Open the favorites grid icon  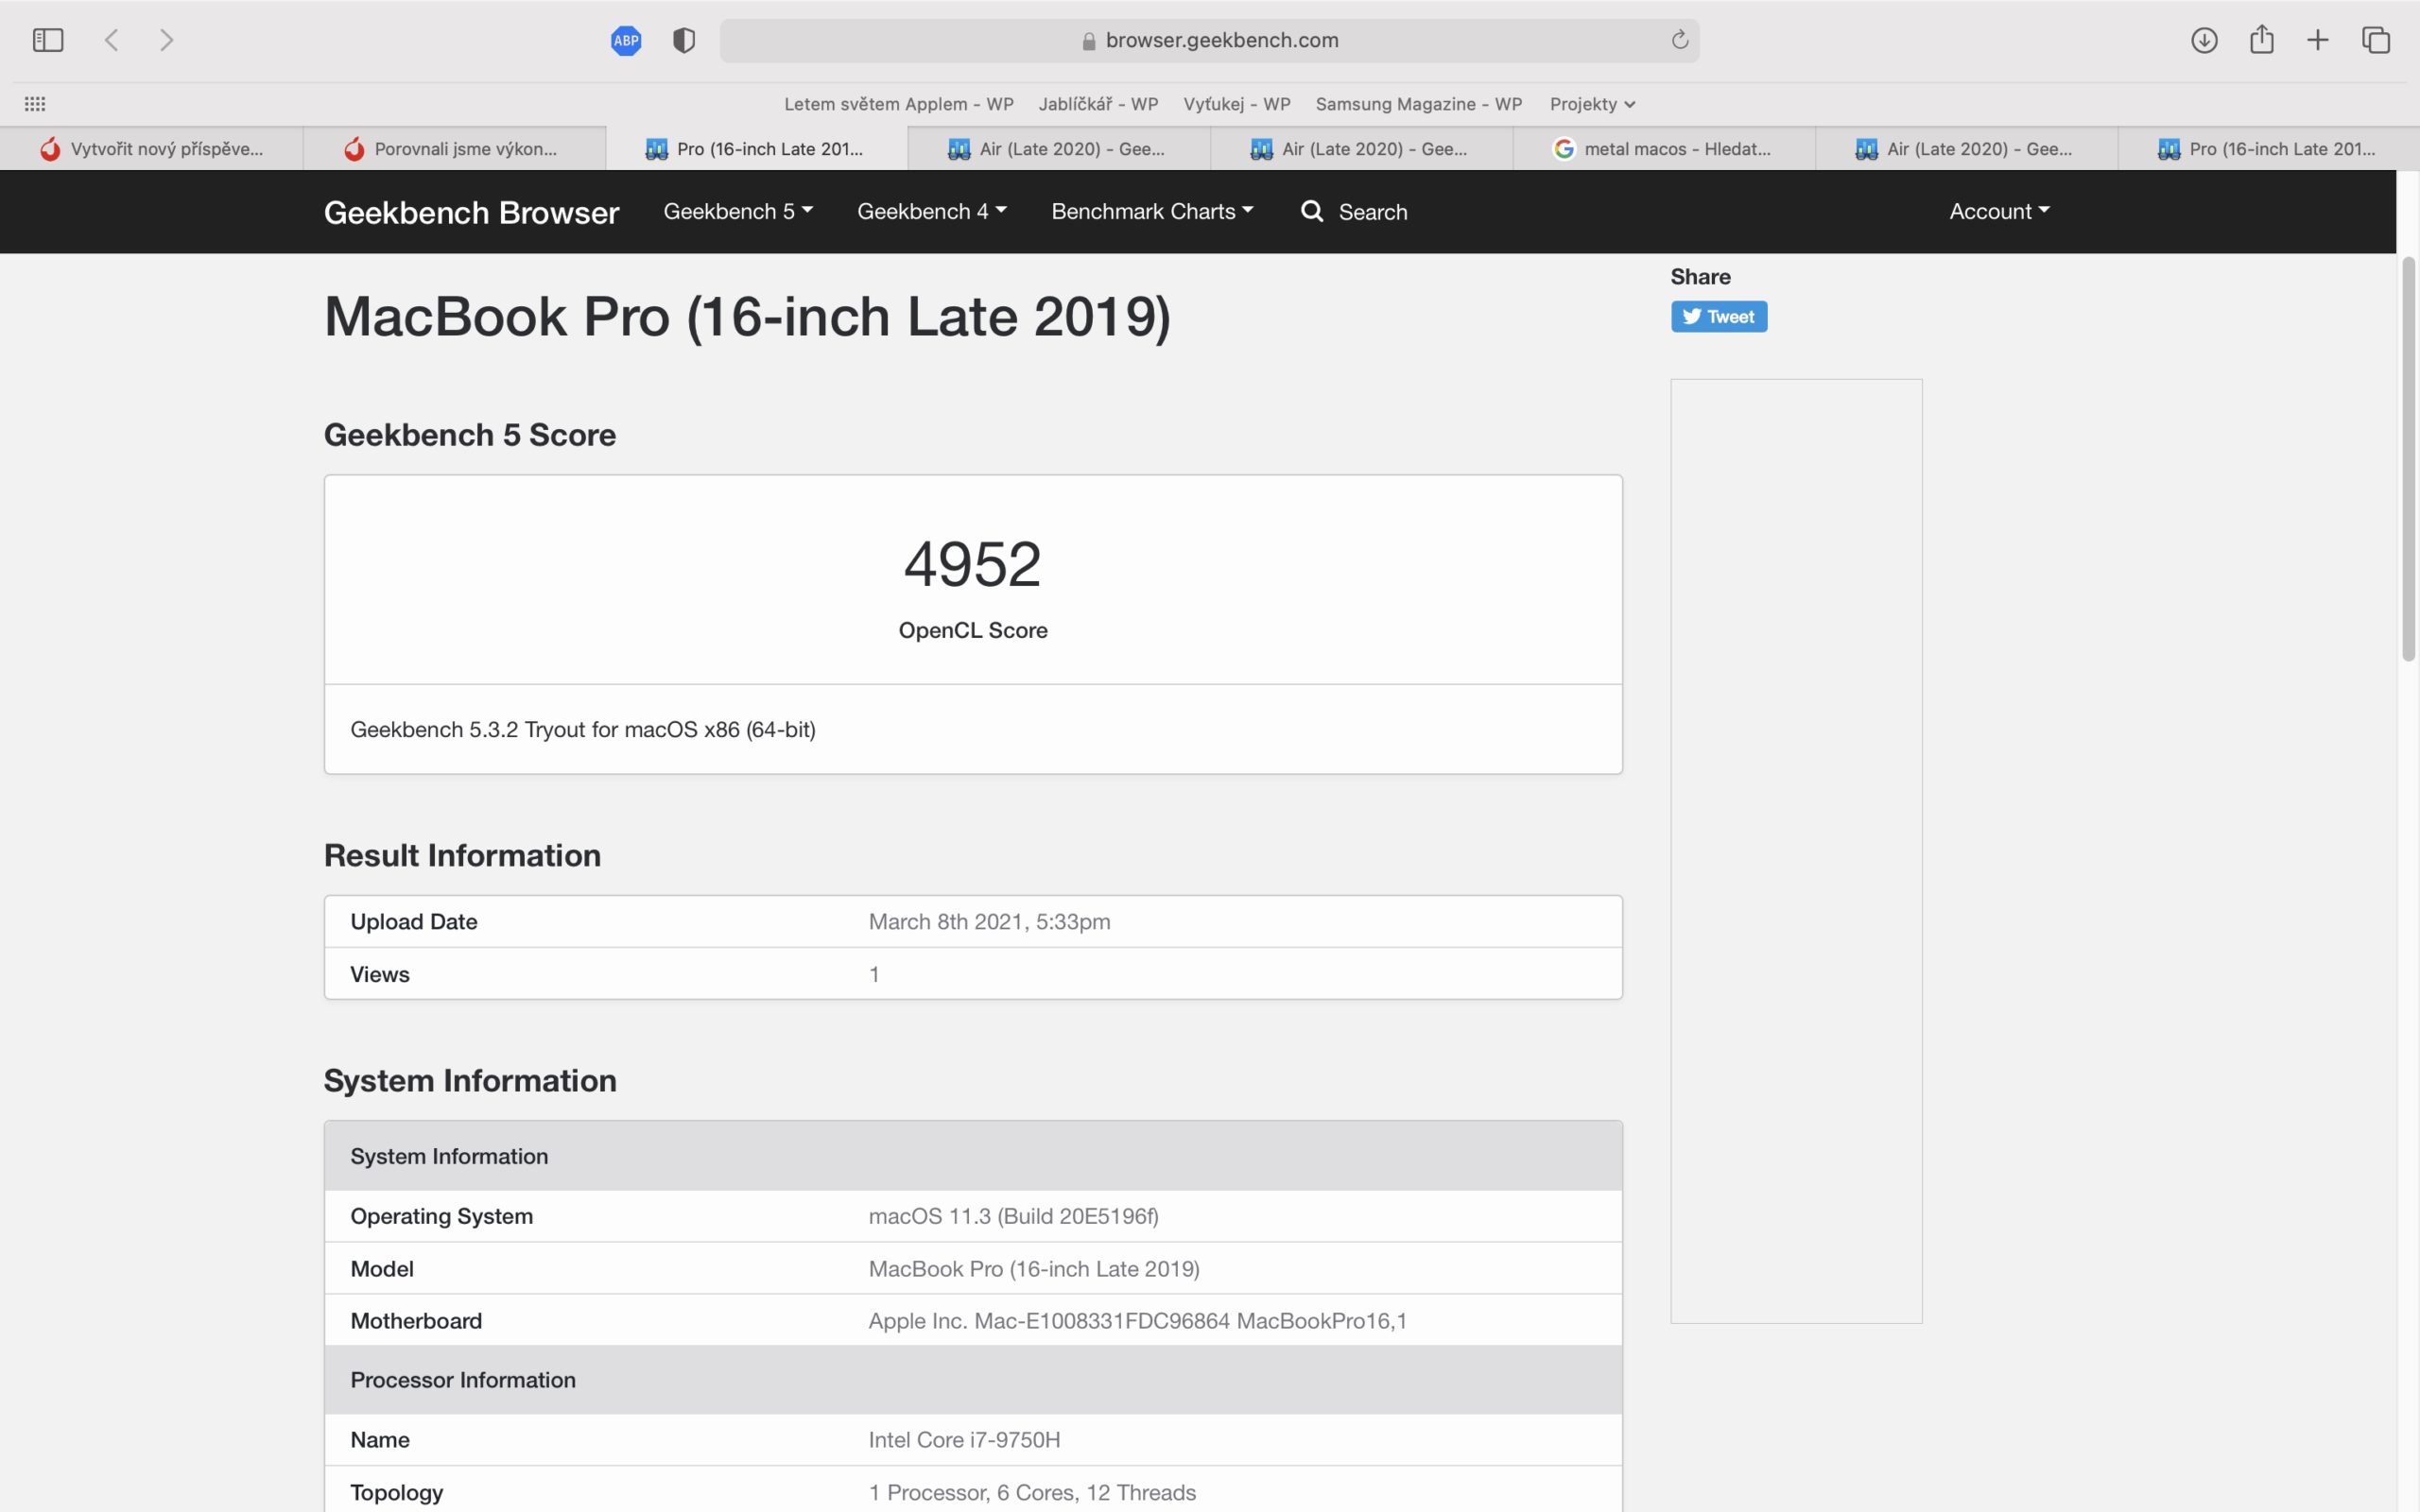[x=35, y=104]
